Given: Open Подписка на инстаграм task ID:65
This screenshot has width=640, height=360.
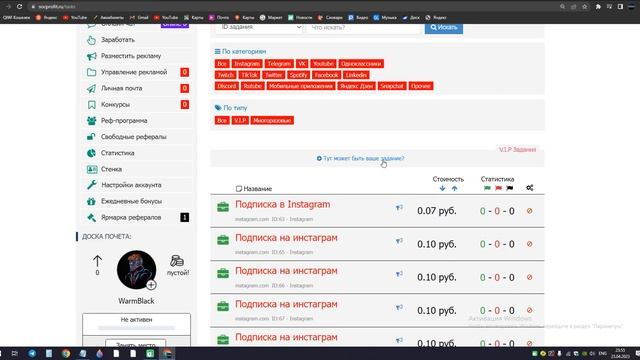Looking at the screenshot, I should (x=286, y=238).
